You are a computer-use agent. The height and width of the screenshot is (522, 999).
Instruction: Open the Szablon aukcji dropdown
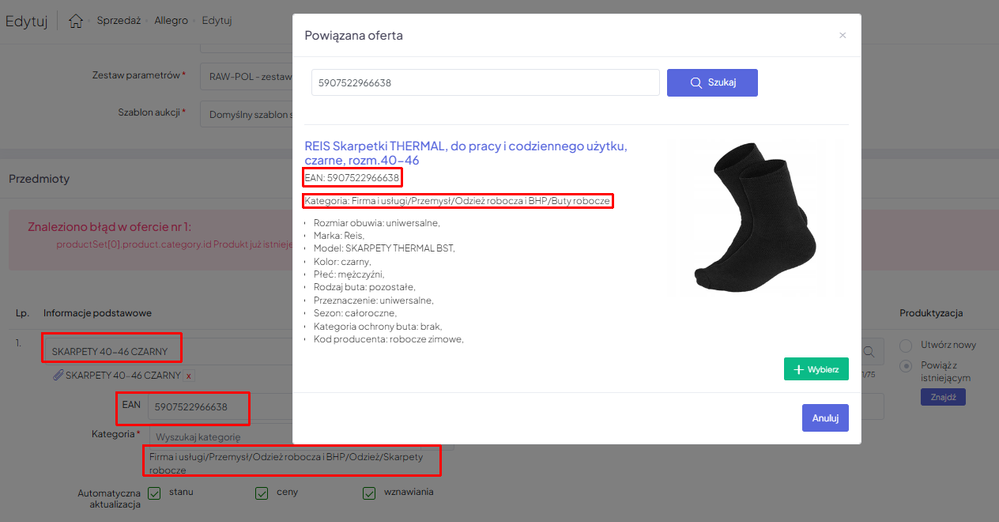[x=245, y=114]
